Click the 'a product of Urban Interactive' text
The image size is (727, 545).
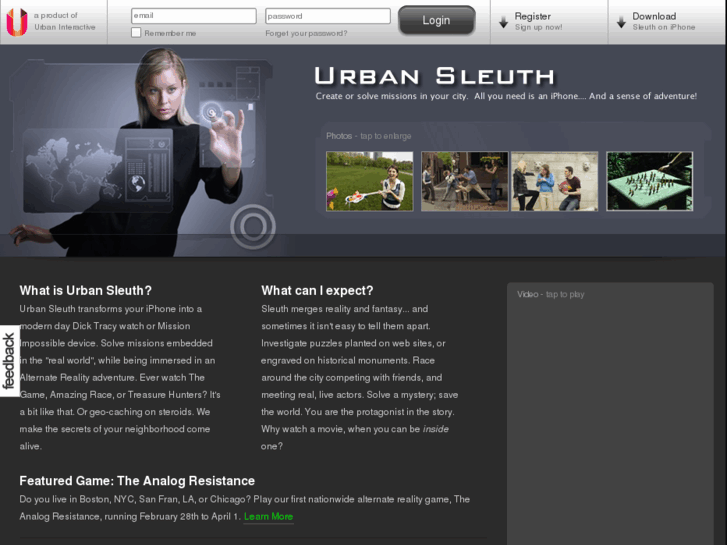[64, 21]
